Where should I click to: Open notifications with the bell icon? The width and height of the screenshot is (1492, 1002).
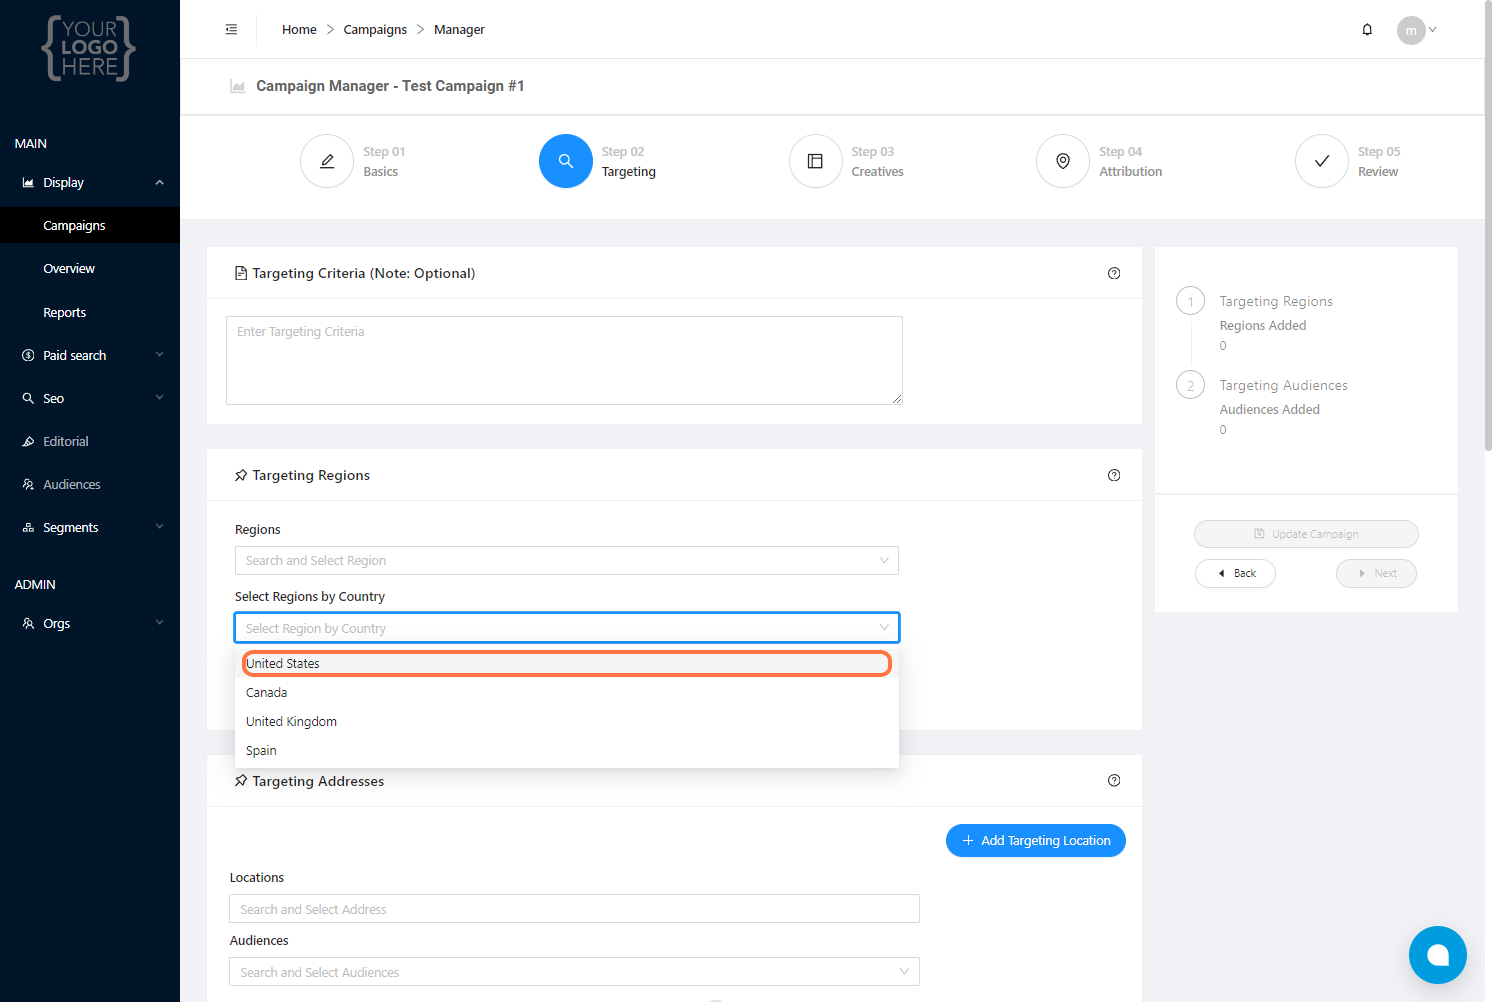click(x=1367, y=30)
